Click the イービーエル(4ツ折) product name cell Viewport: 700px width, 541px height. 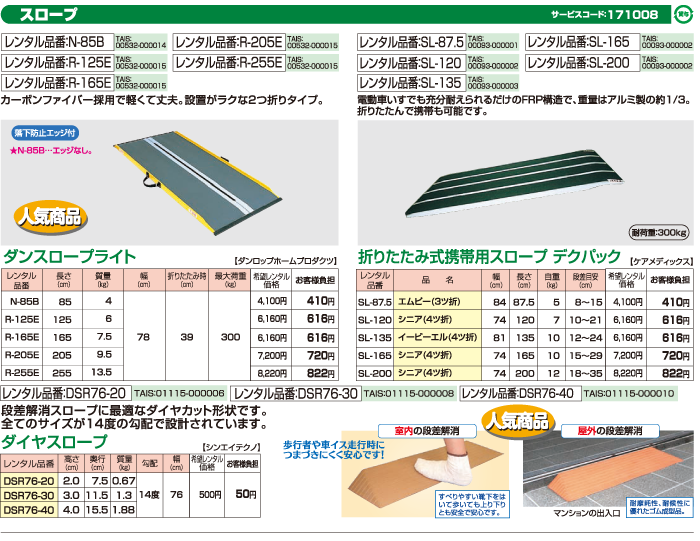pos(438,337)
